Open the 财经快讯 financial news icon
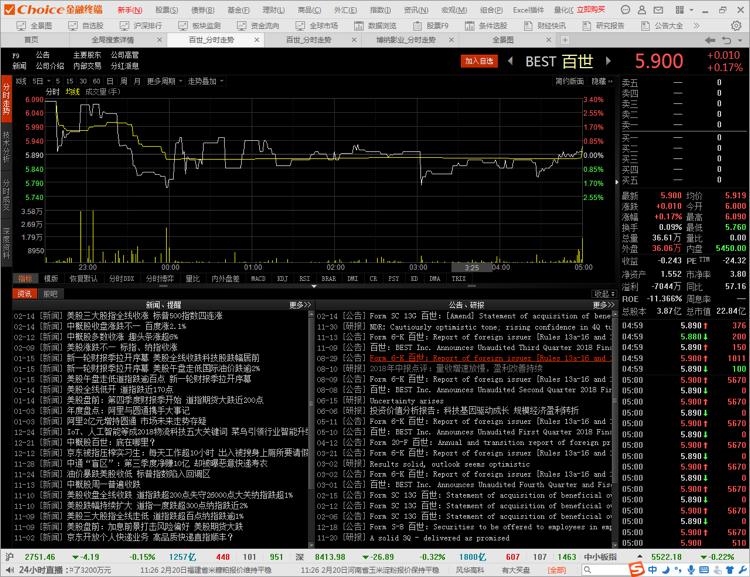This screenshot has height=577, width=750. pos(528,26)
